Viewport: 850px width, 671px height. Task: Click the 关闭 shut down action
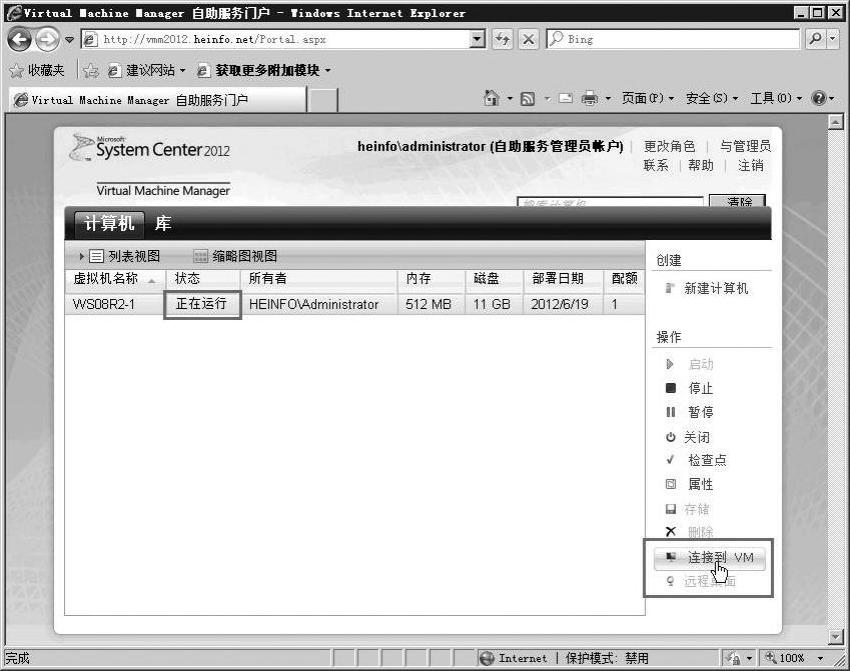[687, 437]
